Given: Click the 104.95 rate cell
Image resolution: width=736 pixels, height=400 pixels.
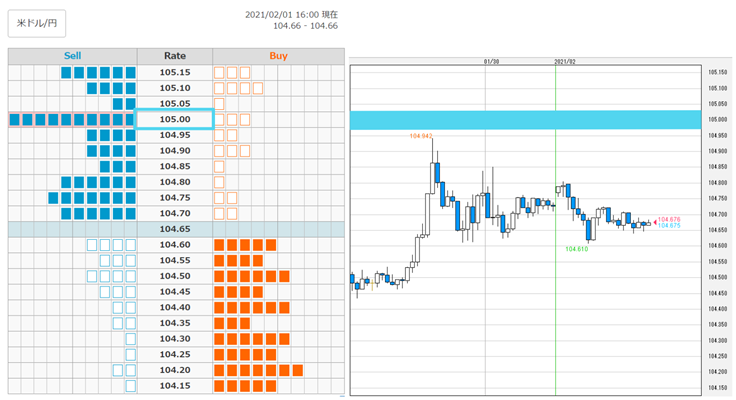Looking at the screenshot, I should click(x=175, y=135).
